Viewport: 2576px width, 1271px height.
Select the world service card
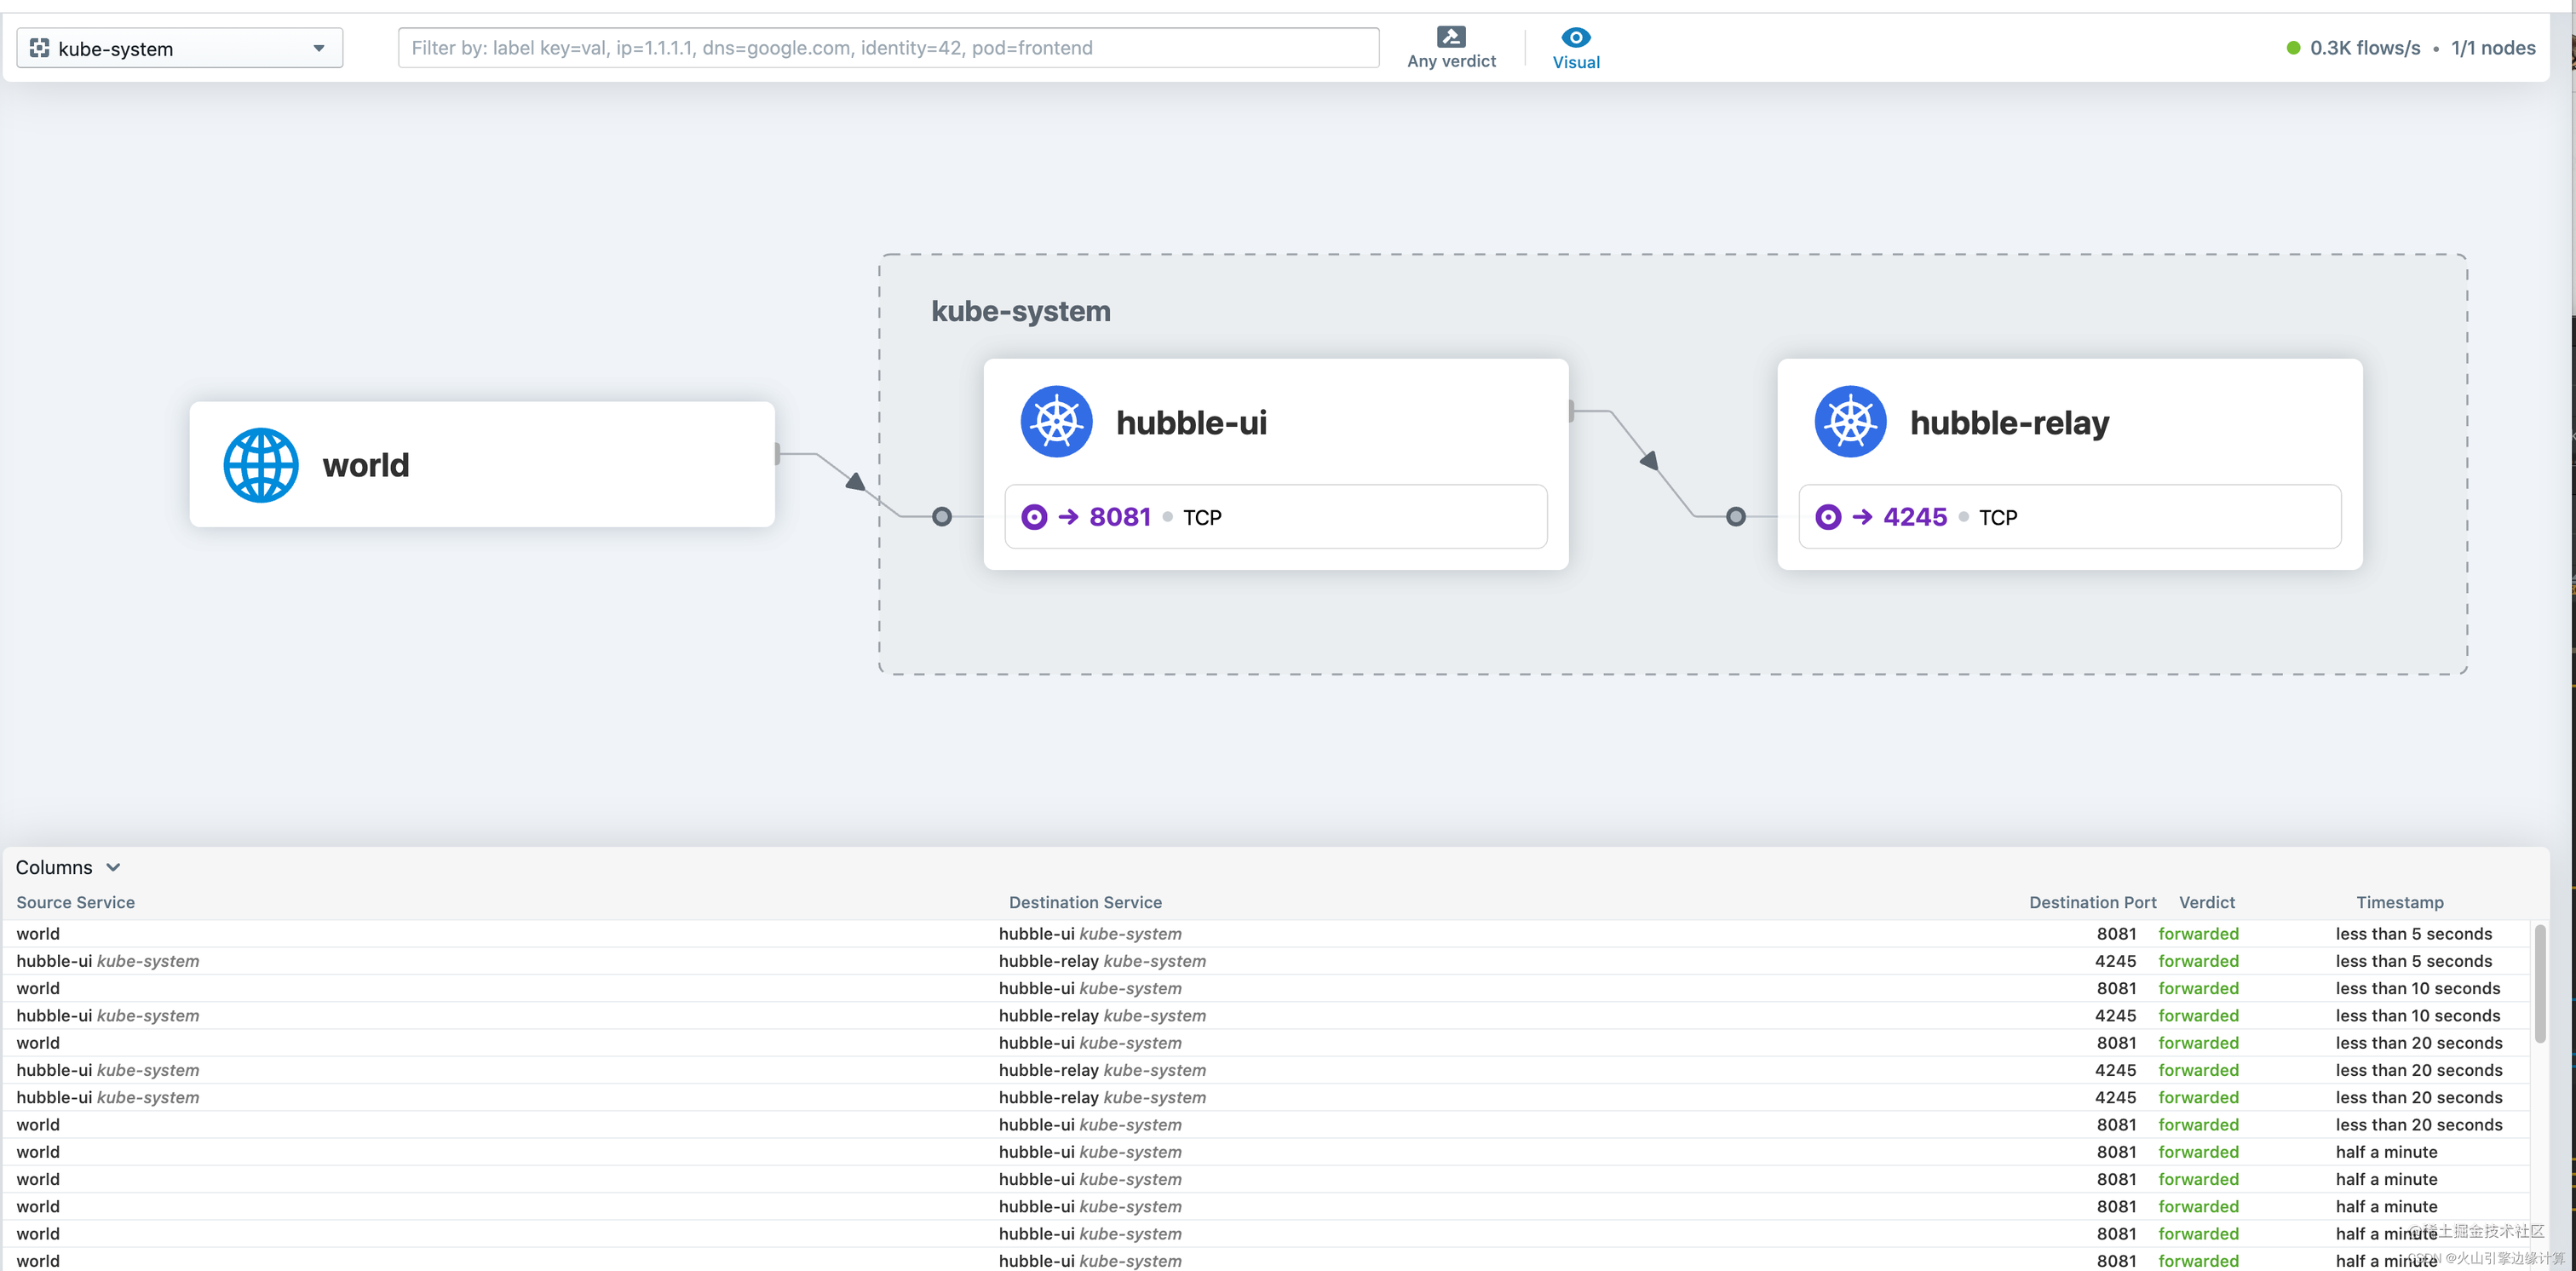[482, 465]
